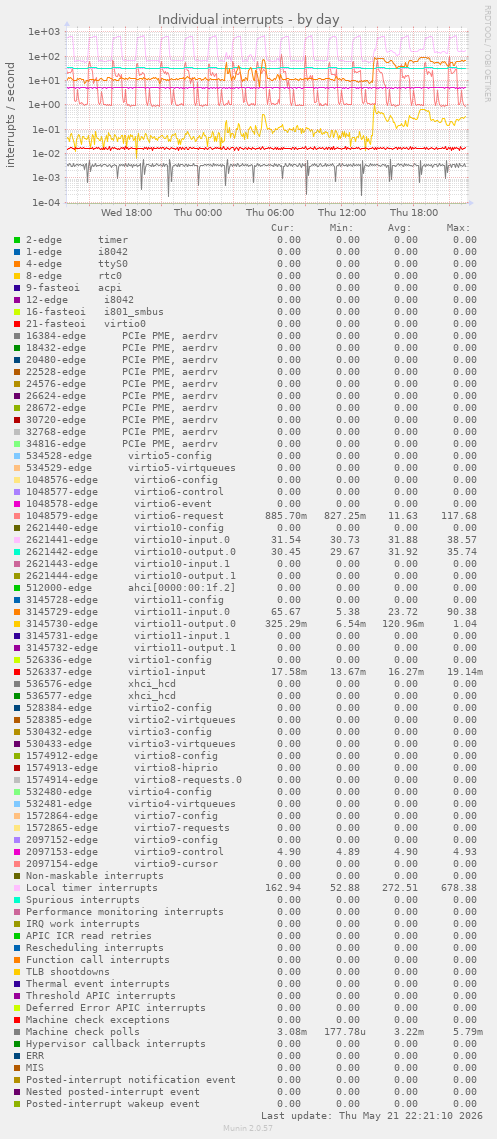Click the TLB shootdowns legend label

tap(68, 972)
